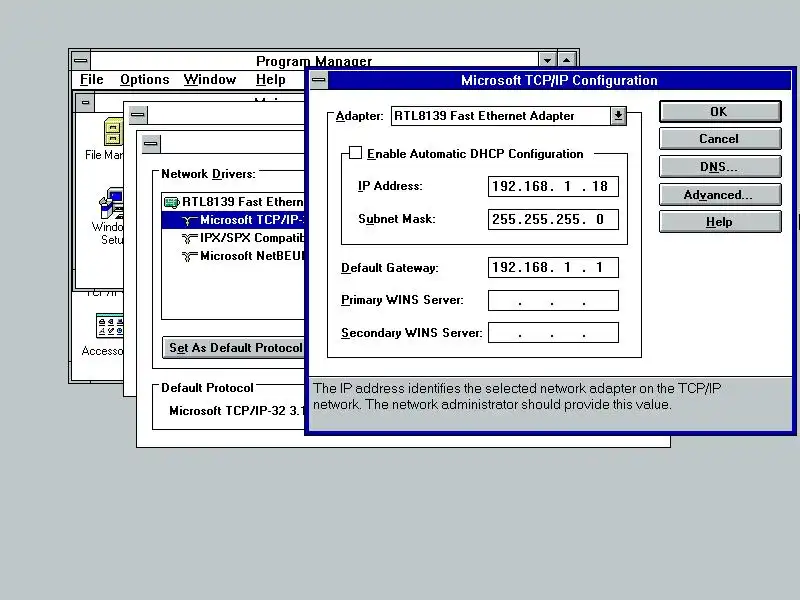
Task: Open the DNS... settings
Action: pos(720,167)
